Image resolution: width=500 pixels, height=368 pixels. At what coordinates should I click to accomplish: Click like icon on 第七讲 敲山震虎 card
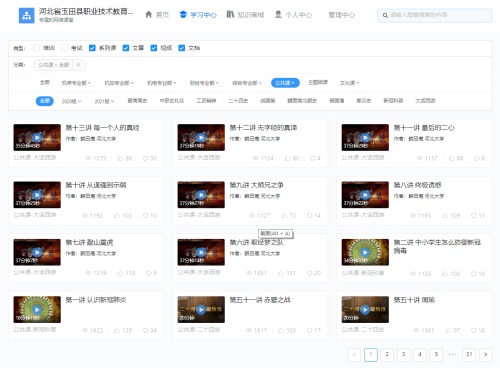[x=120, y=273]
